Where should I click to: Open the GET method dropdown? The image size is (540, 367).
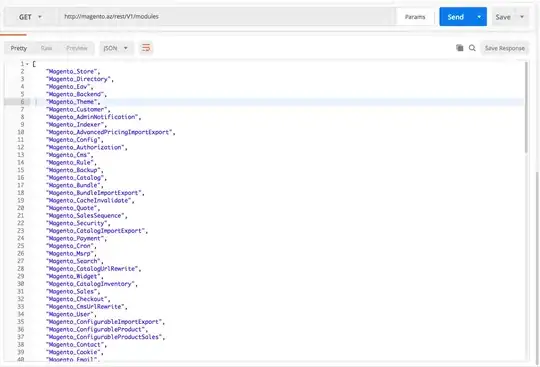click(x=30, y=17)
